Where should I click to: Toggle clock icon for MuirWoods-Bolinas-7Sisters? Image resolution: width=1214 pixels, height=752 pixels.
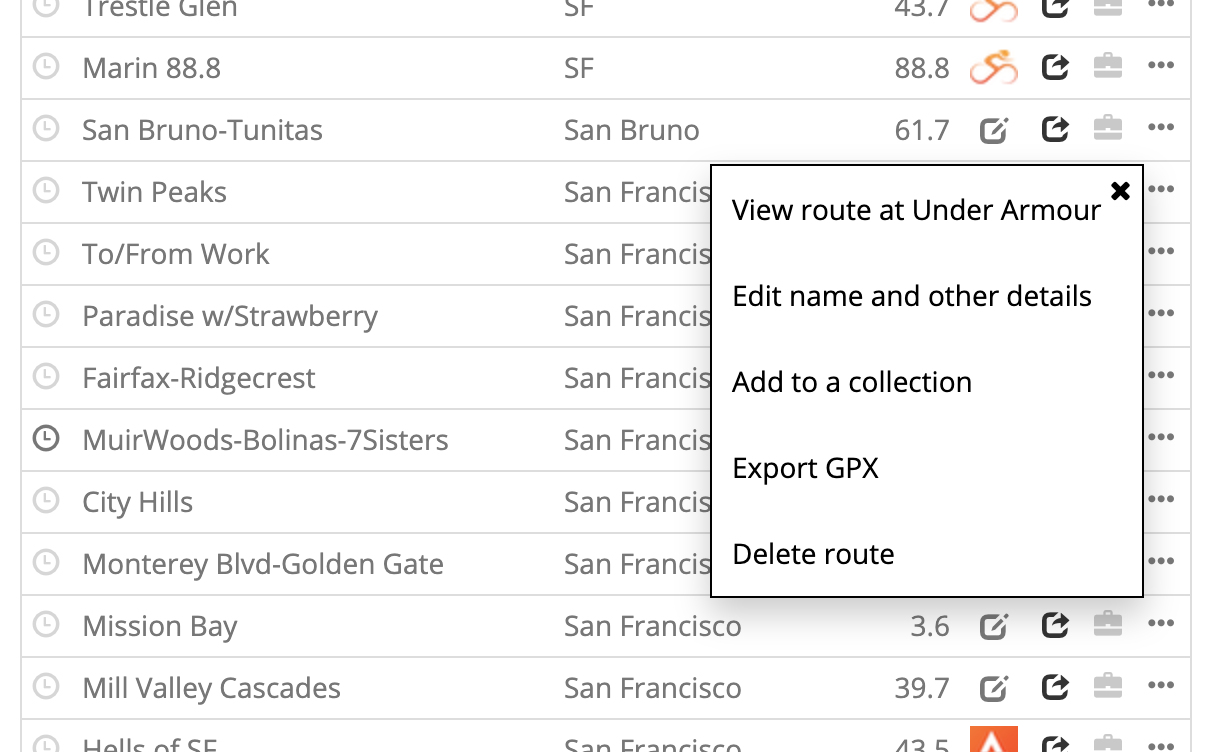coord(46,438)
